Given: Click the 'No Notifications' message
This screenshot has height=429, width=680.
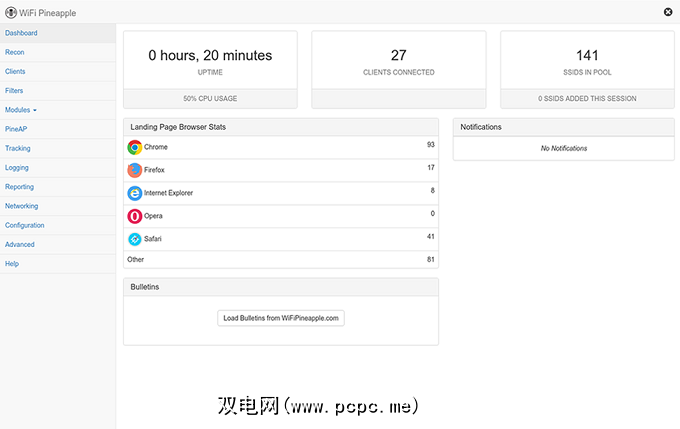Looking at the screenshot, I should click(x=564, y=148).
